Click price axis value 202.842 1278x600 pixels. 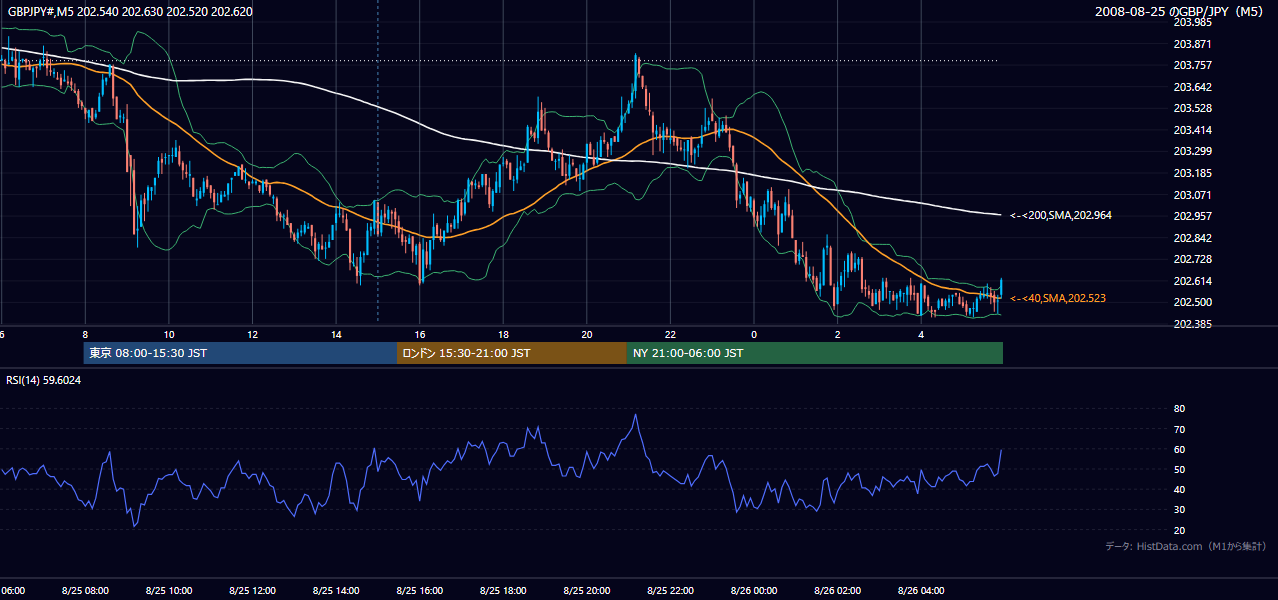tap(1192, 238)
